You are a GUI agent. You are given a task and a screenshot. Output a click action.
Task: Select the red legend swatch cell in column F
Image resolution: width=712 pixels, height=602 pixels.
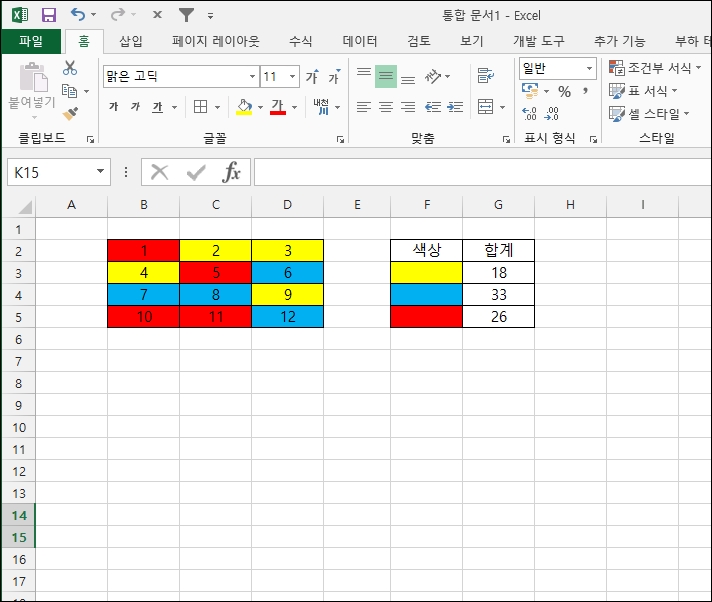coord(426,316)
